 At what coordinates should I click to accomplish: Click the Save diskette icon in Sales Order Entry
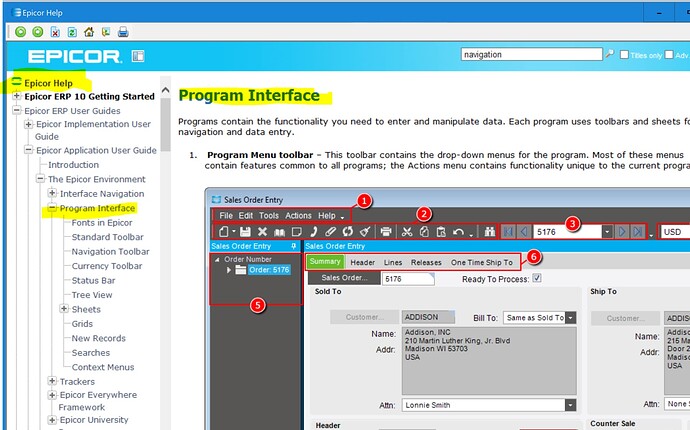pos(245,232)
